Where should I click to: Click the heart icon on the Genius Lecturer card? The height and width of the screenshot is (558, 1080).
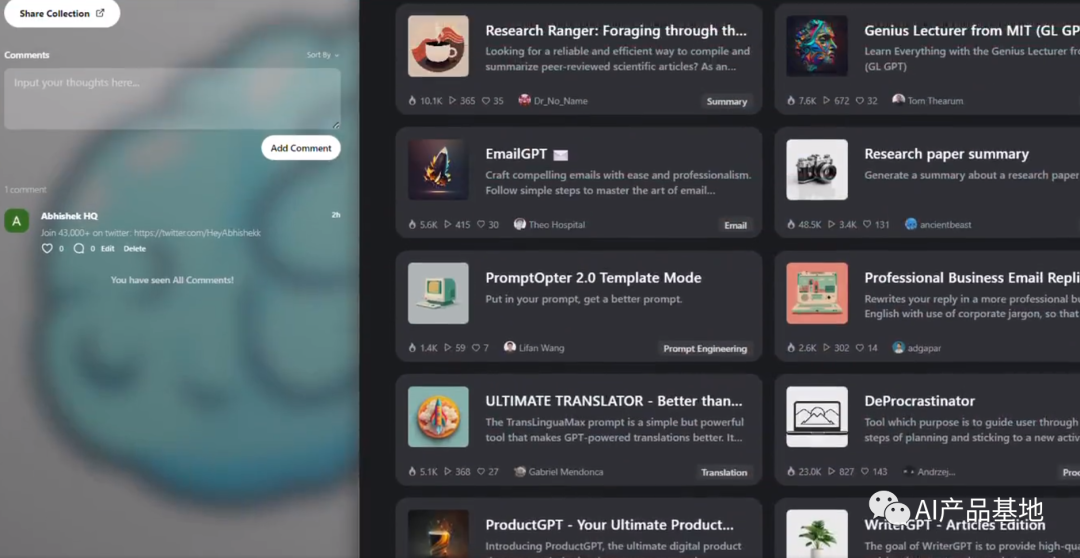860,101
